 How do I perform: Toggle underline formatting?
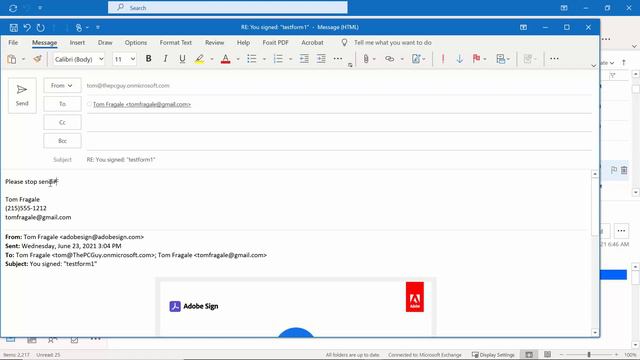pyautogui.click(x=182, y=59)
